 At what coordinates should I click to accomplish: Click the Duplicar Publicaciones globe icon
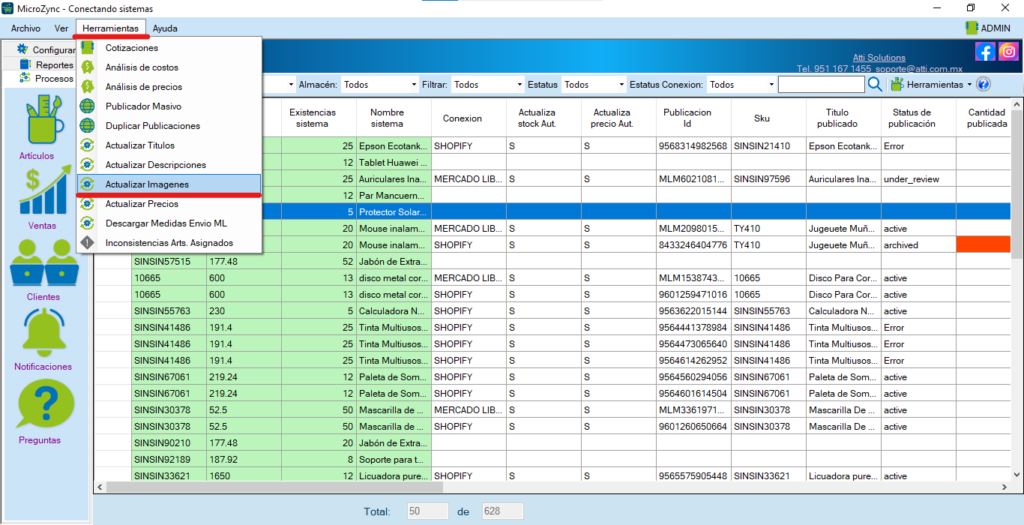pyautogui.click(x=88, y=125)
